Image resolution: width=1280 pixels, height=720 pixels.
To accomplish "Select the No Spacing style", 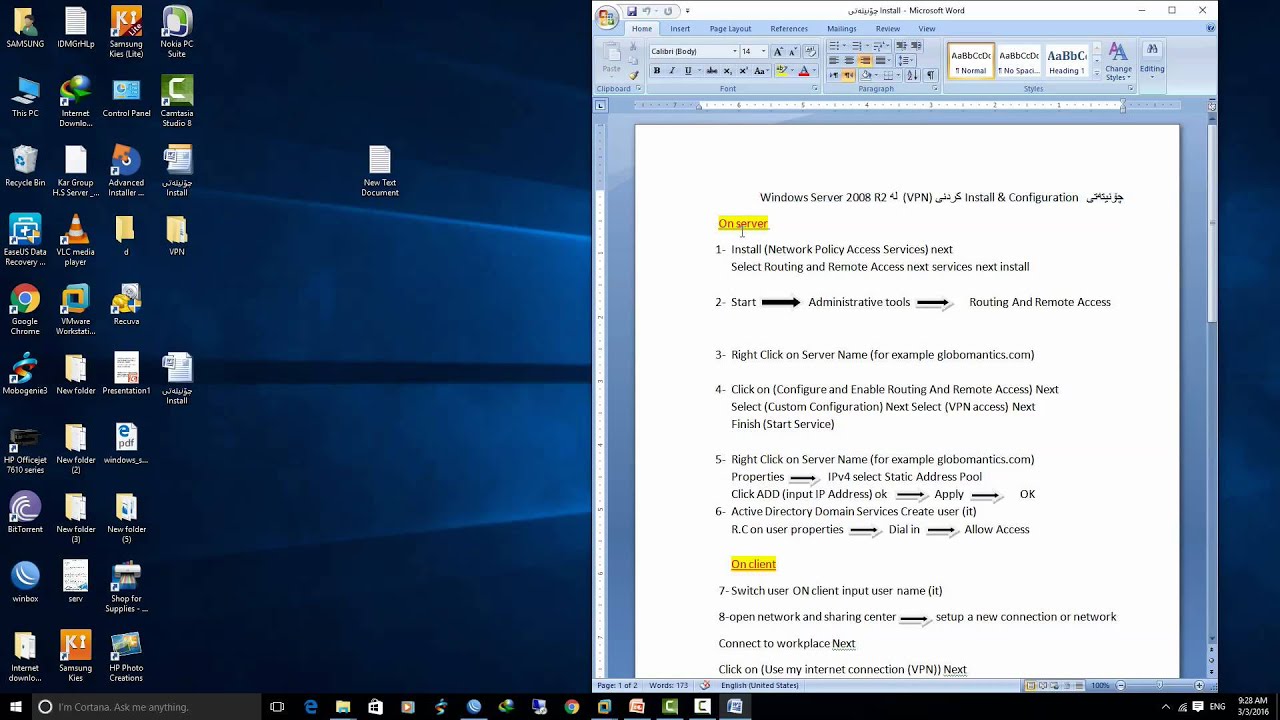I will click(1019, 61).
